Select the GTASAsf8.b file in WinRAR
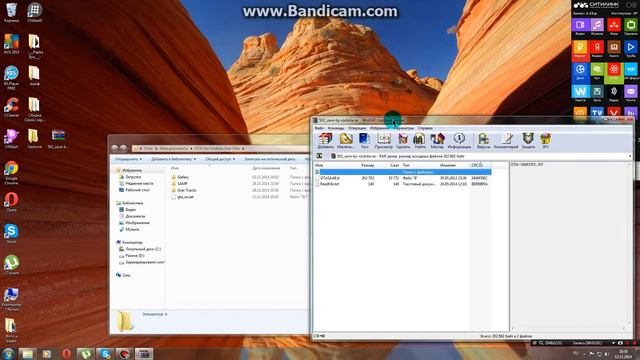 329,178
